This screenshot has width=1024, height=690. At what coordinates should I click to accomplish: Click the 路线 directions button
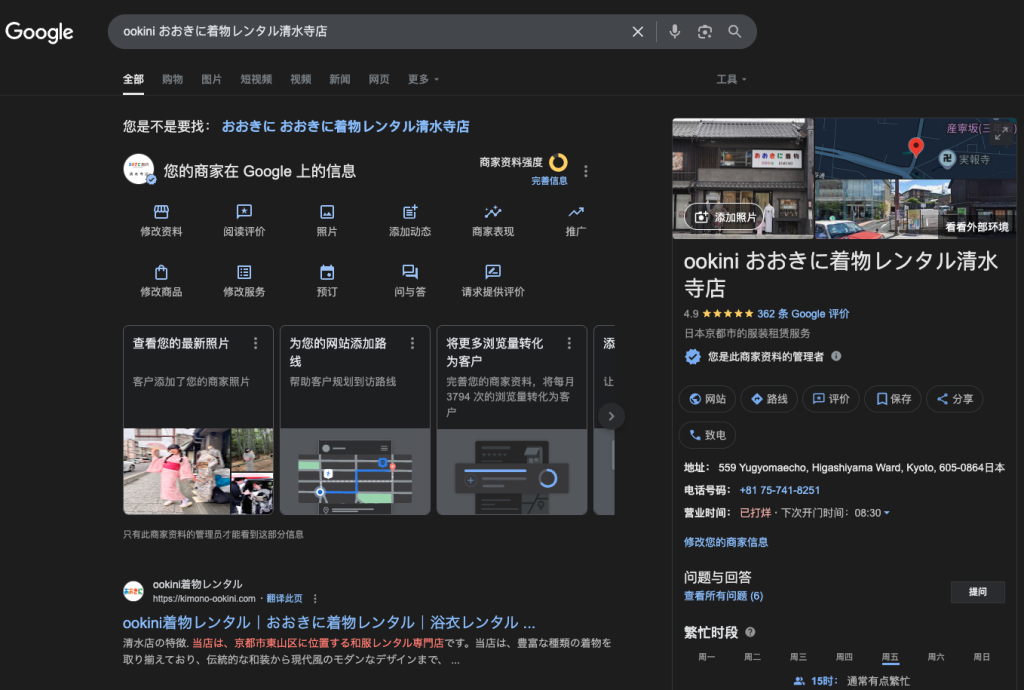pyautogui.click(x=769, y=399)
